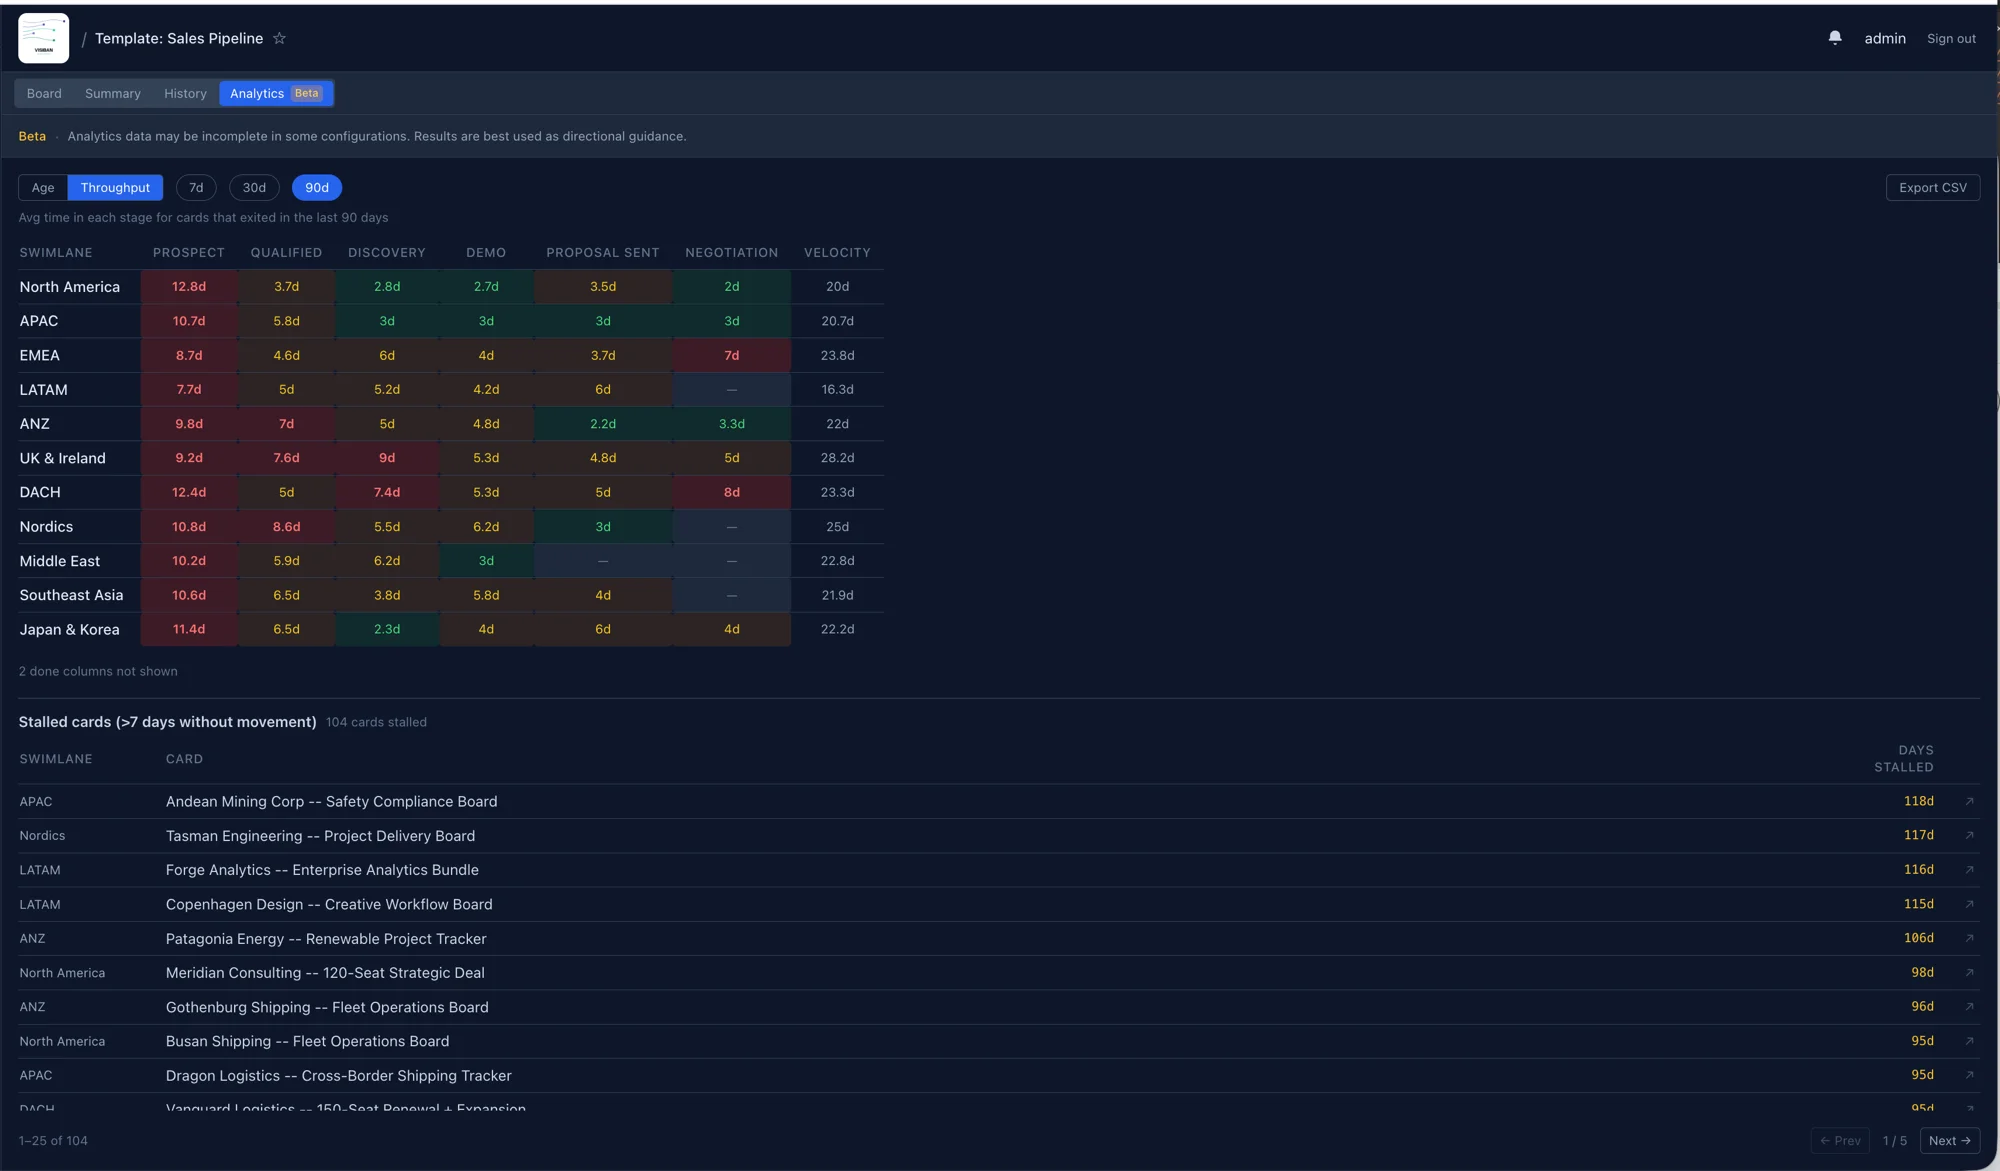Open Busan Shipping card via its arrow icon
This screenshot has height=1171, width=2000.
1969,1041
